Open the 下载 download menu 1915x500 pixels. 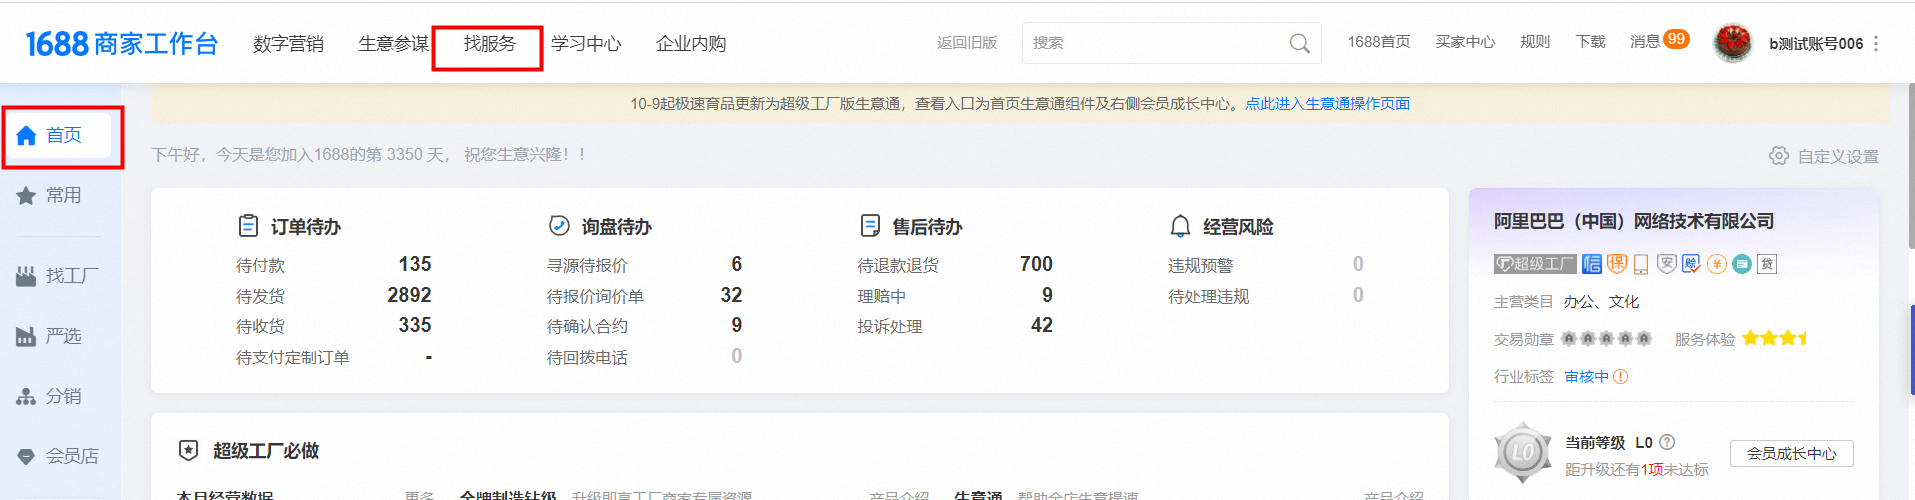(x=1590, y=42)
